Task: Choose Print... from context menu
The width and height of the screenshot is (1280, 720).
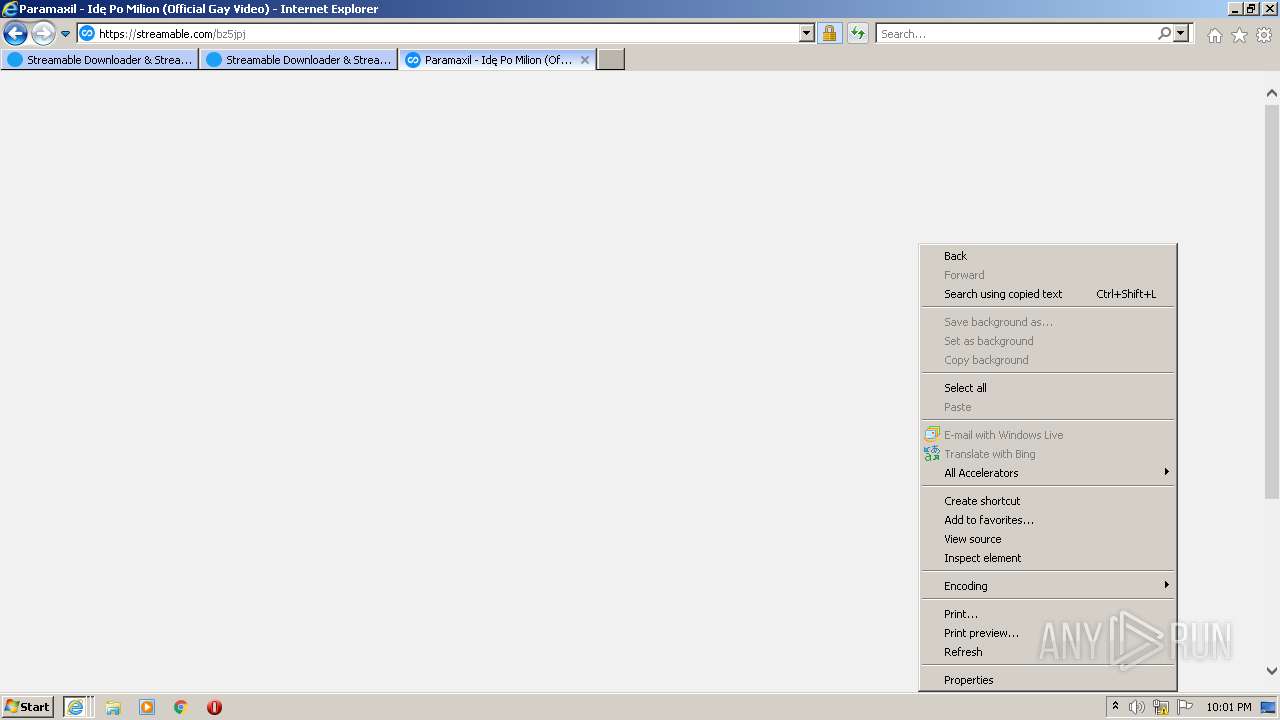Action: coord(1048,614)
